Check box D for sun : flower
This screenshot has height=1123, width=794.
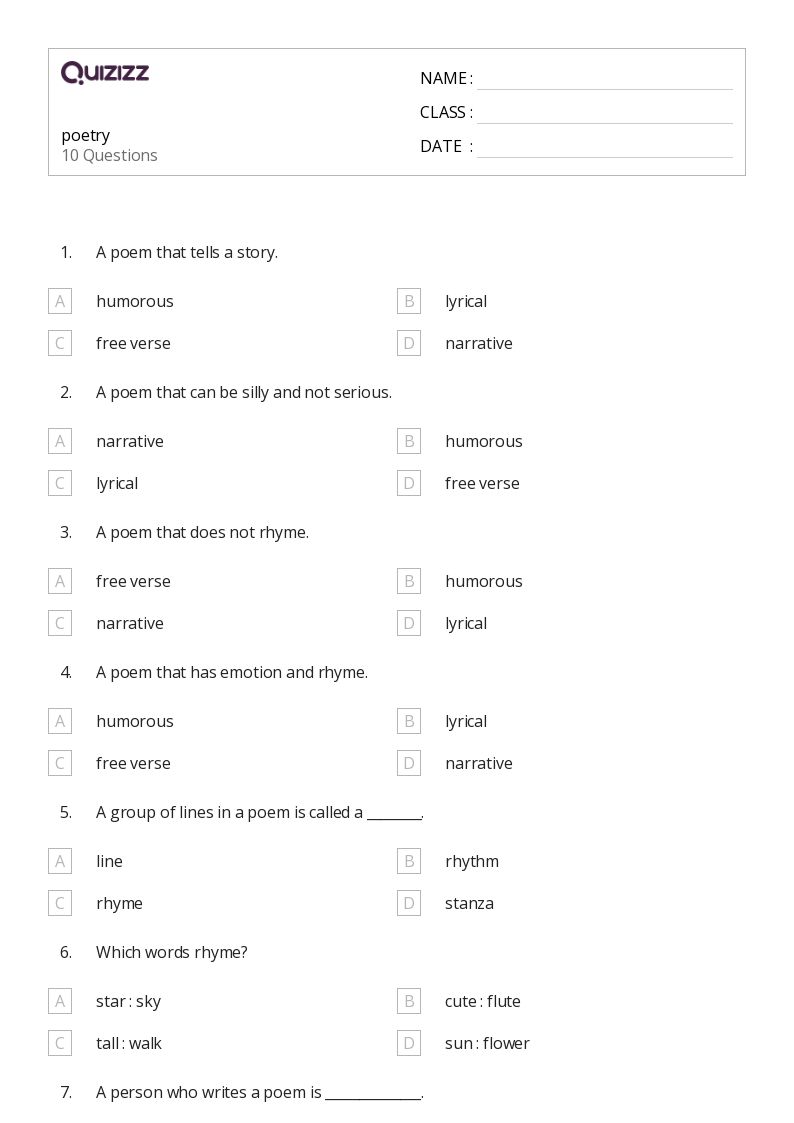point(409,1043)
